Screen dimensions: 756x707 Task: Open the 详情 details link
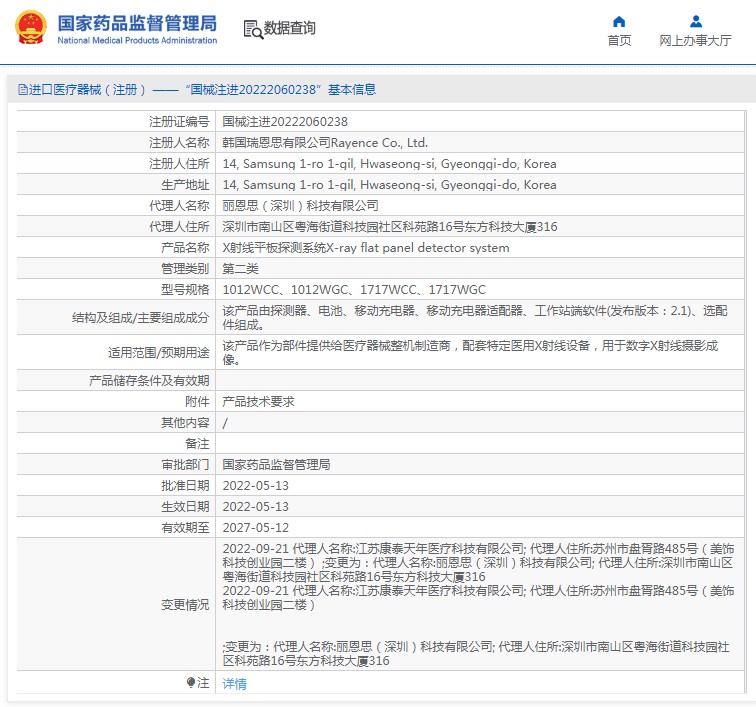click(x=234, y=684)
